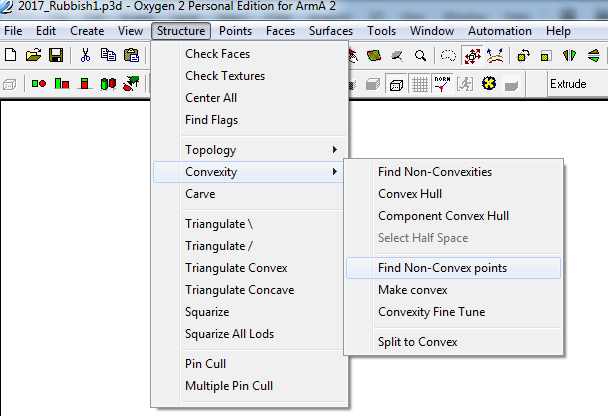Click the green and red bars icon
The image size is (608, 416).
[x=62, y=83]
